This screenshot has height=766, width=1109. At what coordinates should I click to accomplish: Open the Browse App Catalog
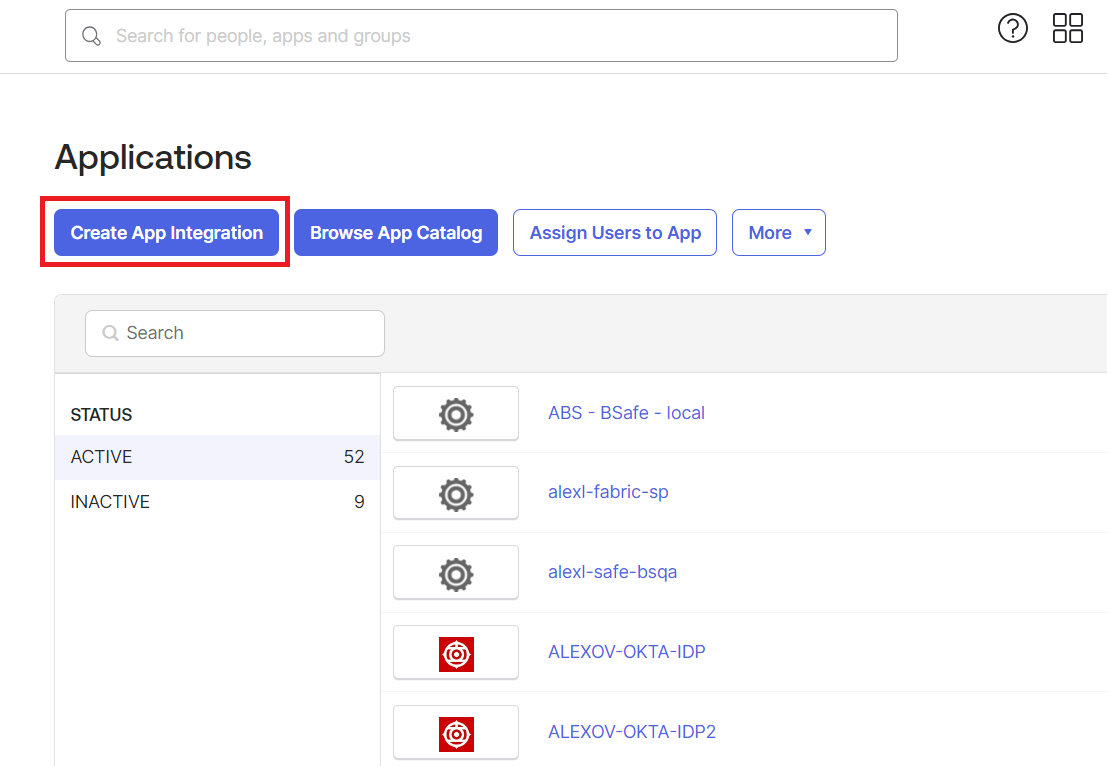[x=395, y=232]
